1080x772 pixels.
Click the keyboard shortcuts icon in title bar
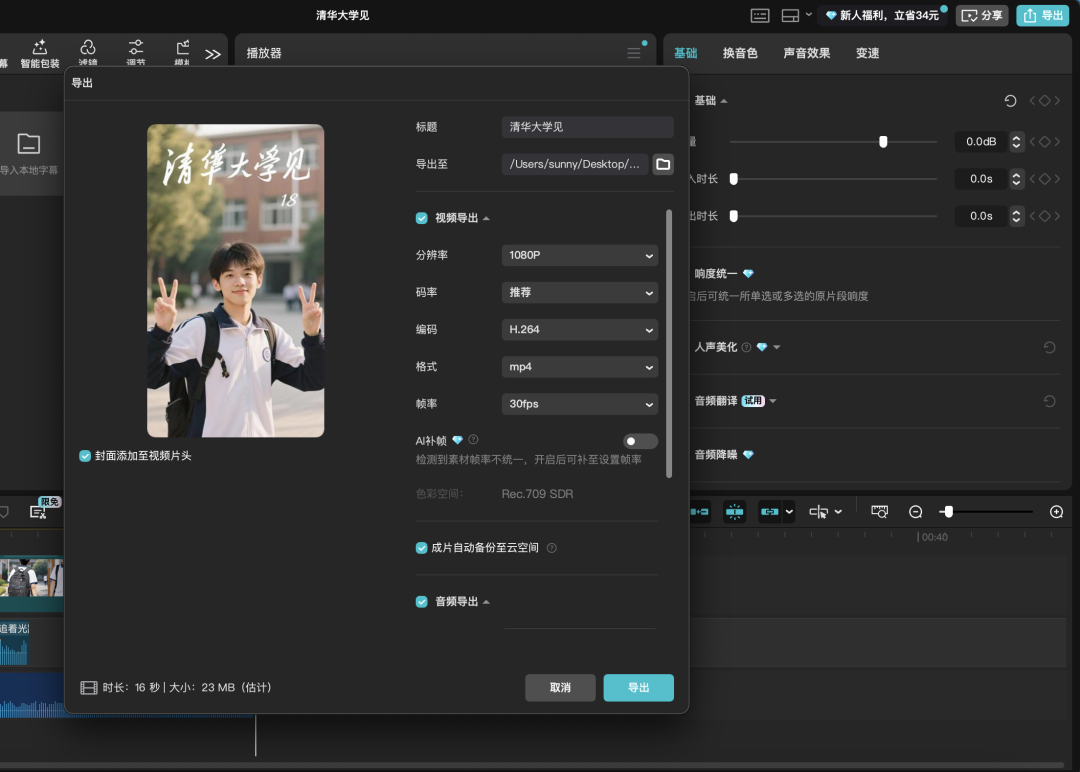pyautogui.click(x=760, y=15)
